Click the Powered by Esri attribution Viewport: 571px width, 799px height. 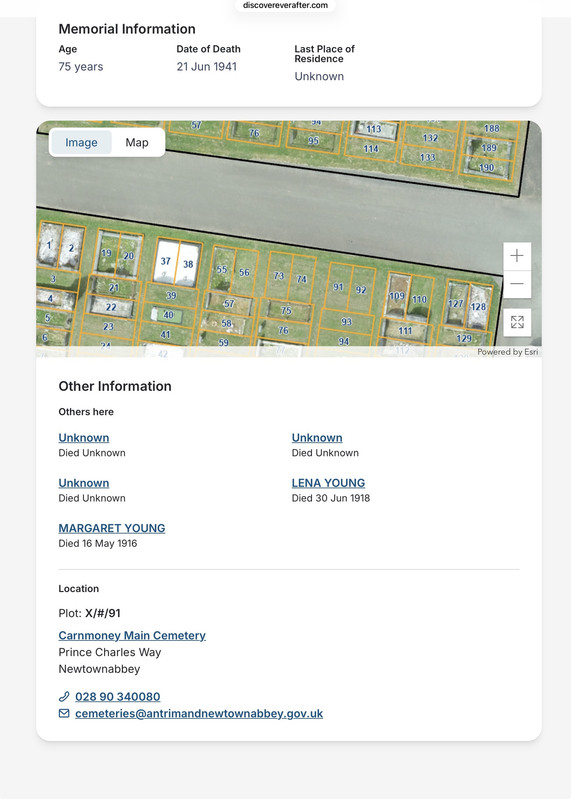coord(507,352)
